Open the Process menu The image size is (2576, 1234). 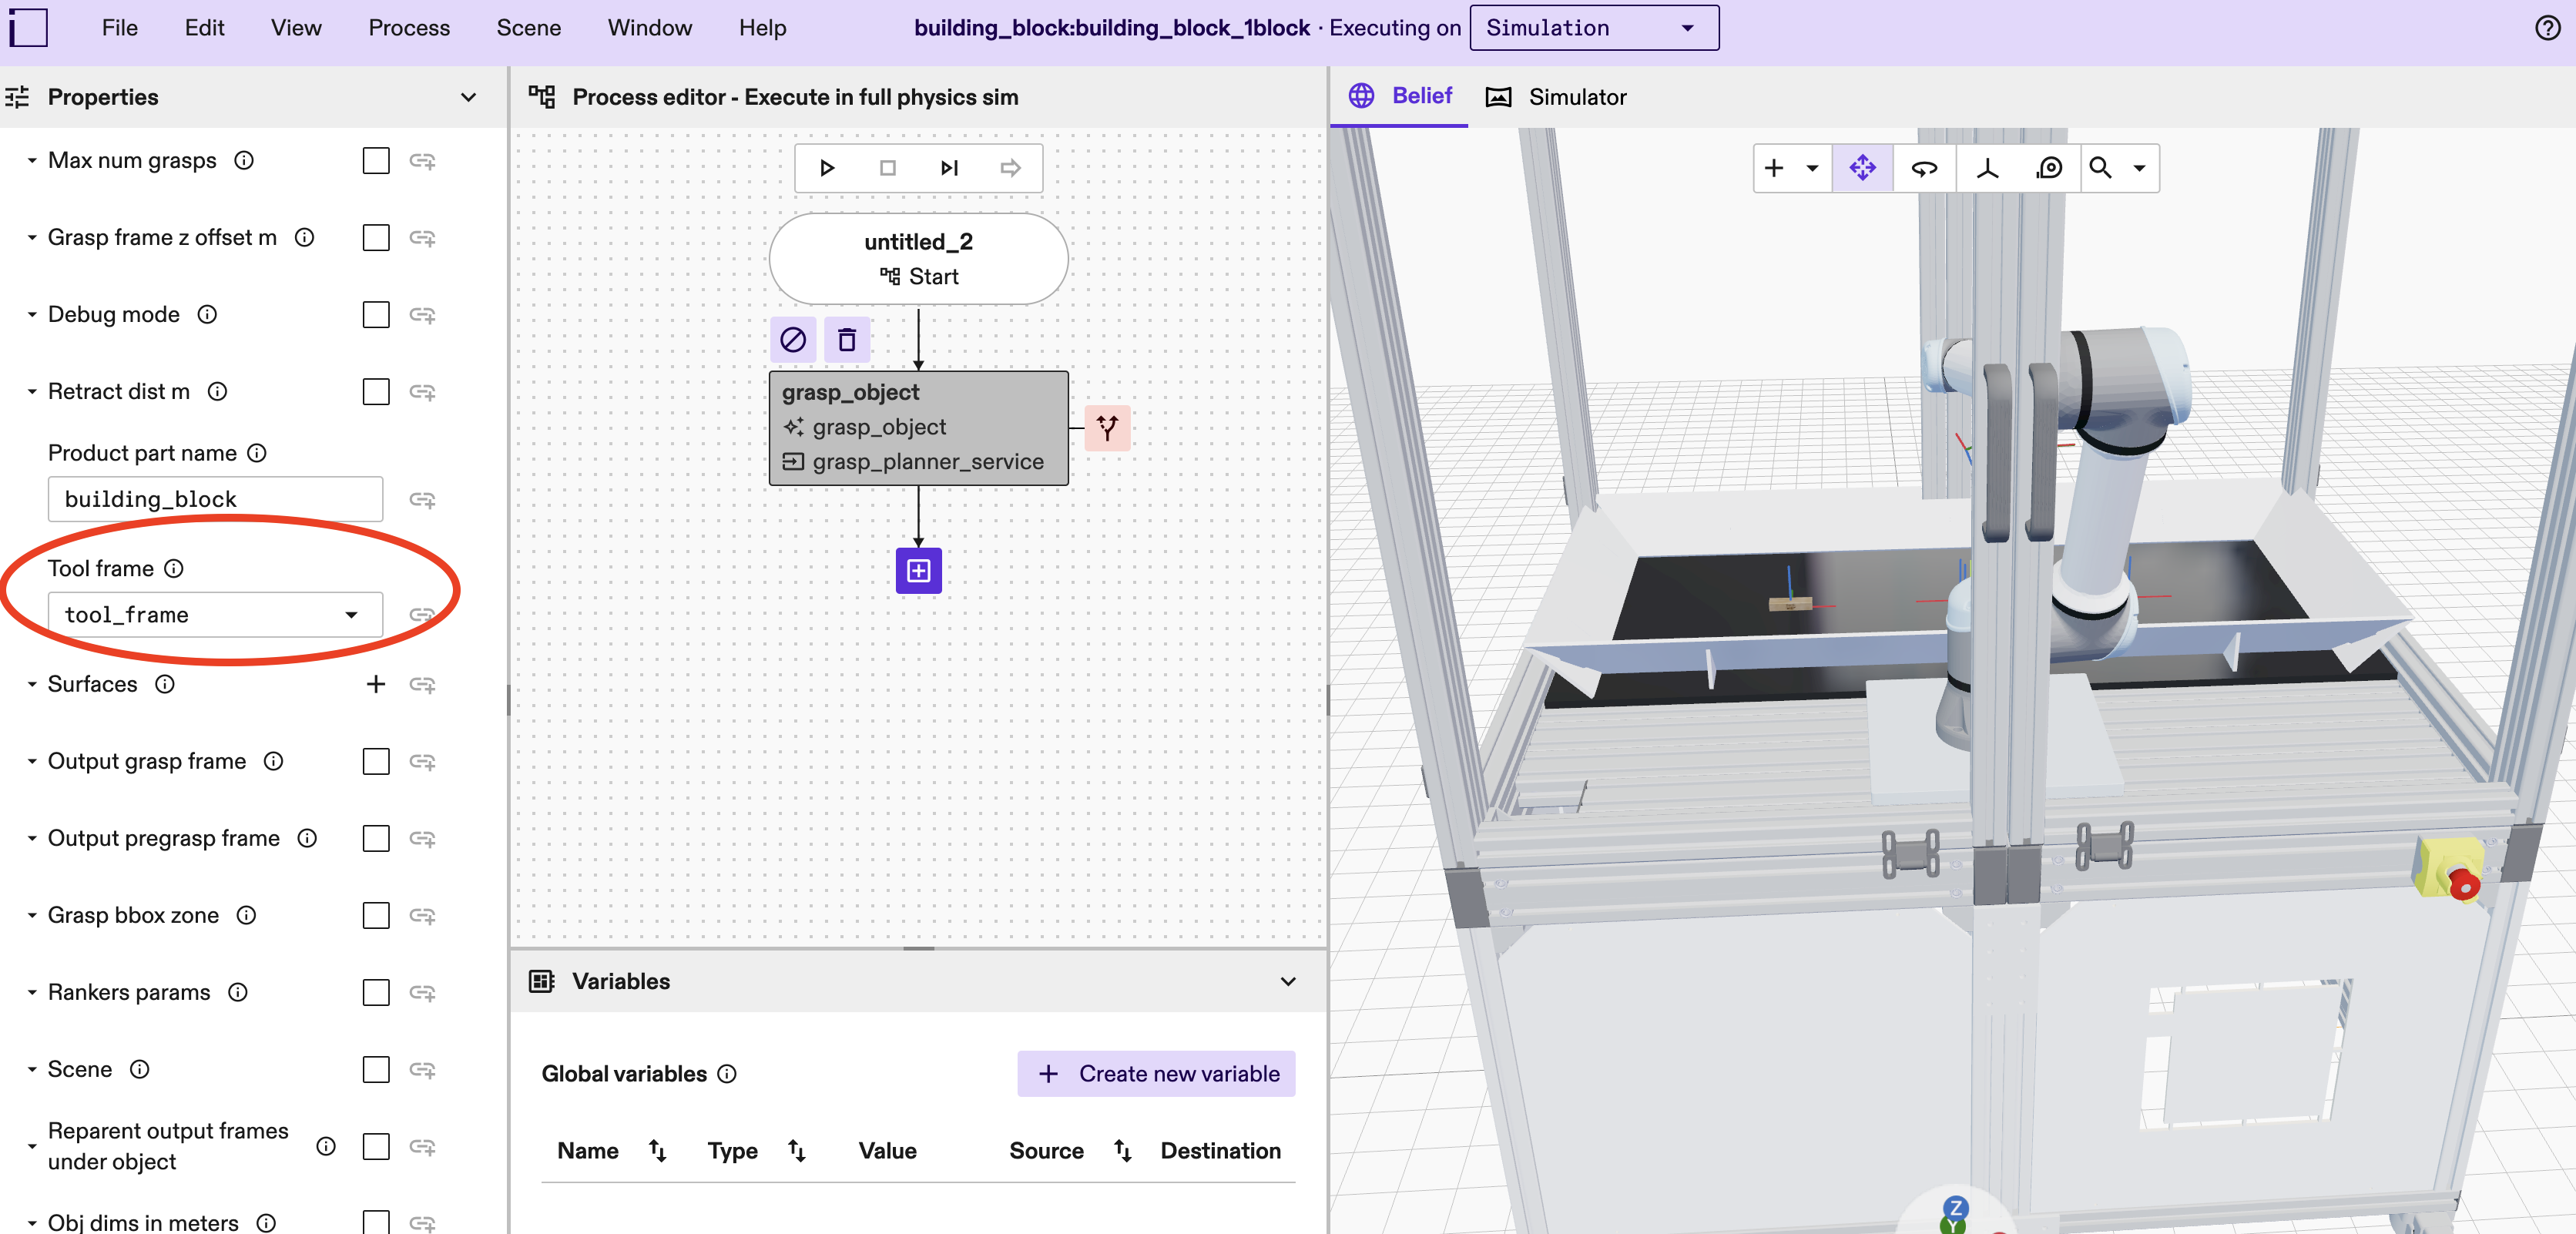pyautogui.click(x=408, y=27)
